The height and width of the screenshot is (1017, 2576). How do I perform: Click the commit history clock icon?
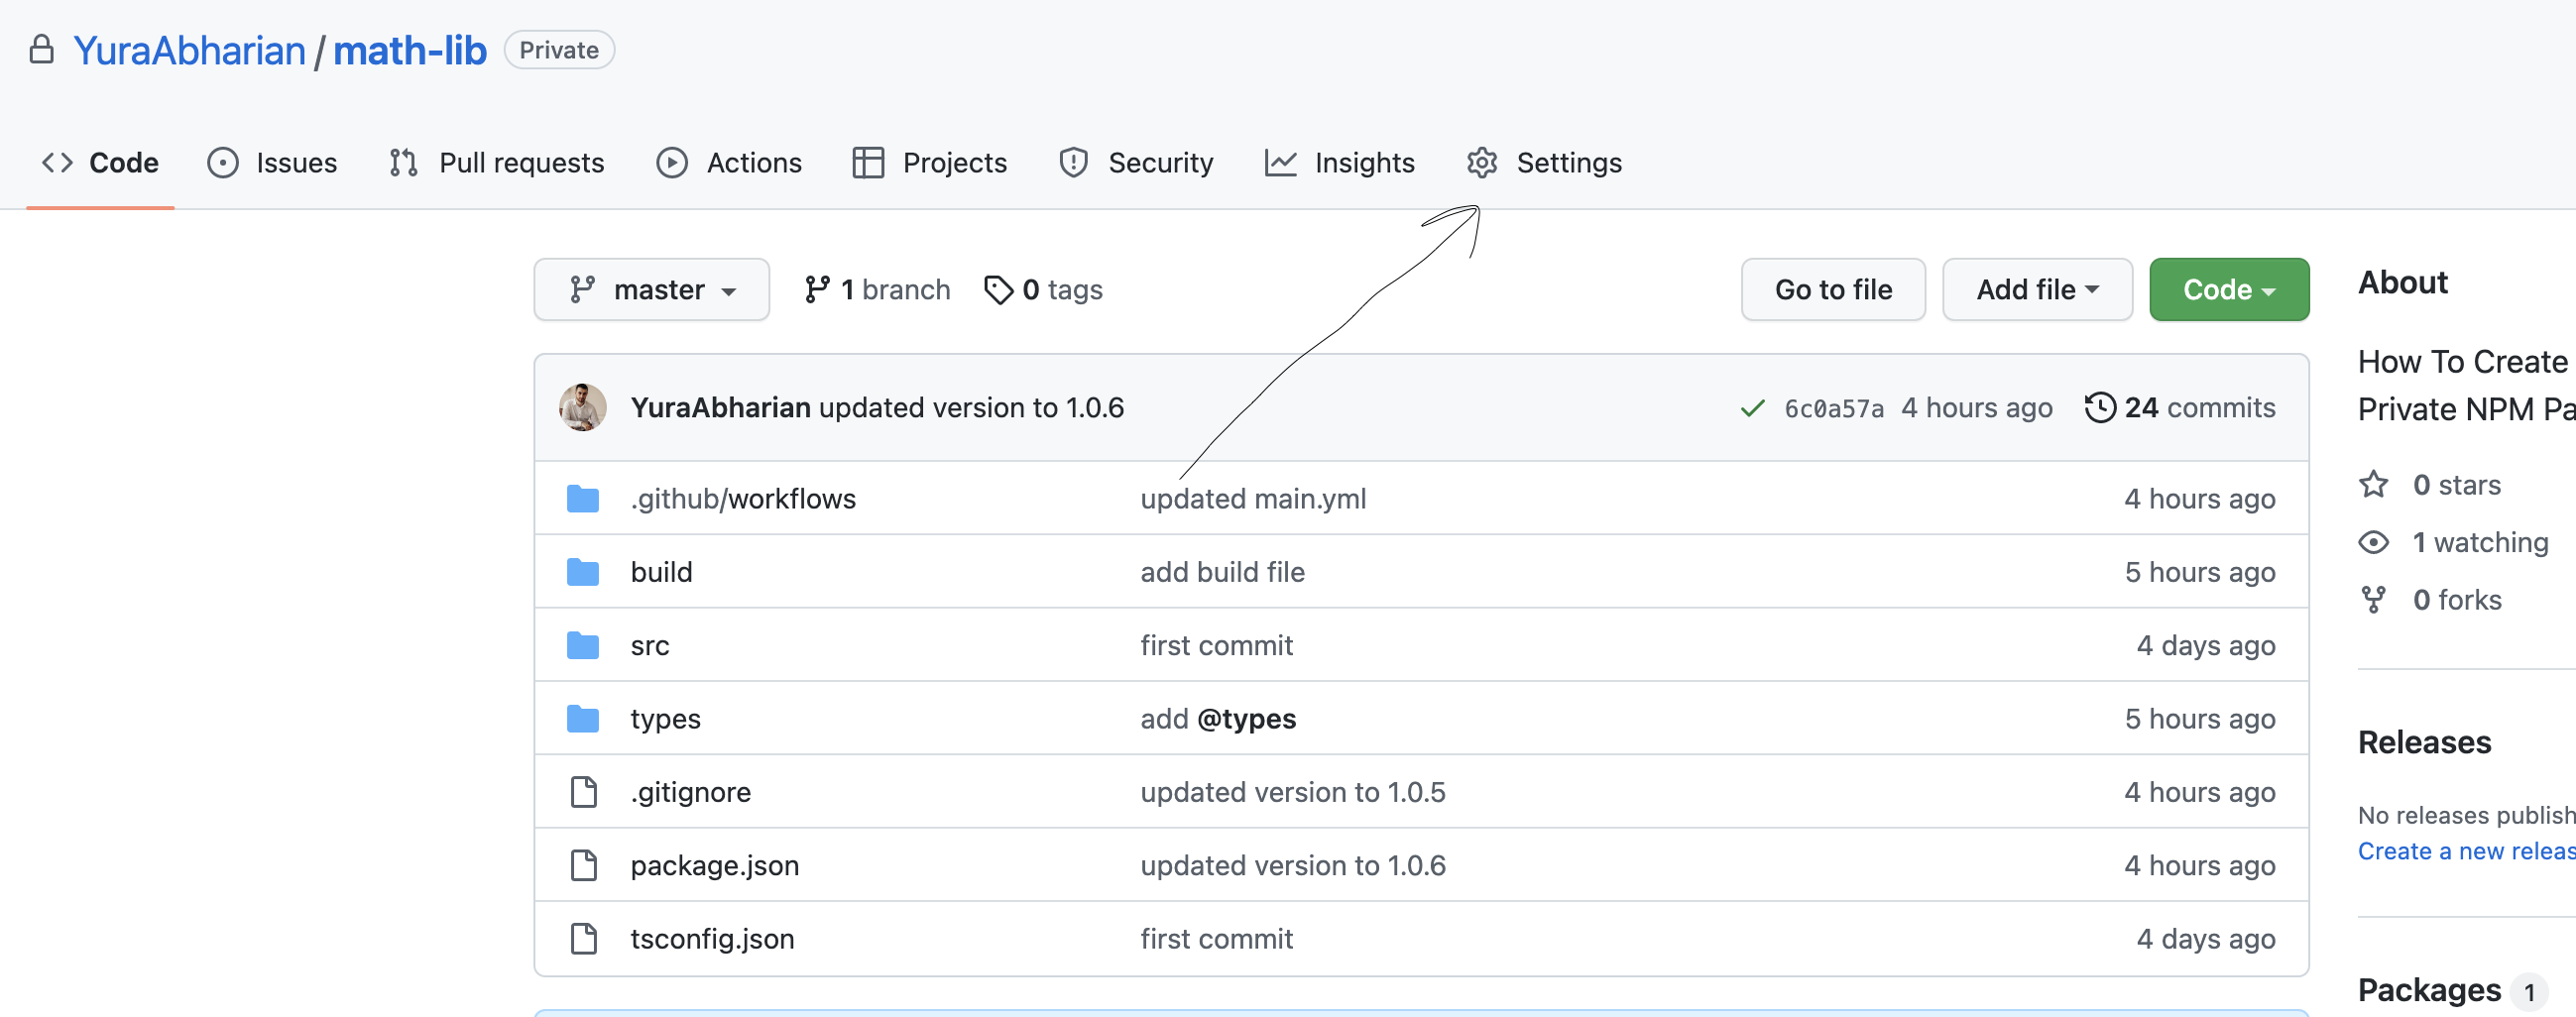click(2099, 407)
